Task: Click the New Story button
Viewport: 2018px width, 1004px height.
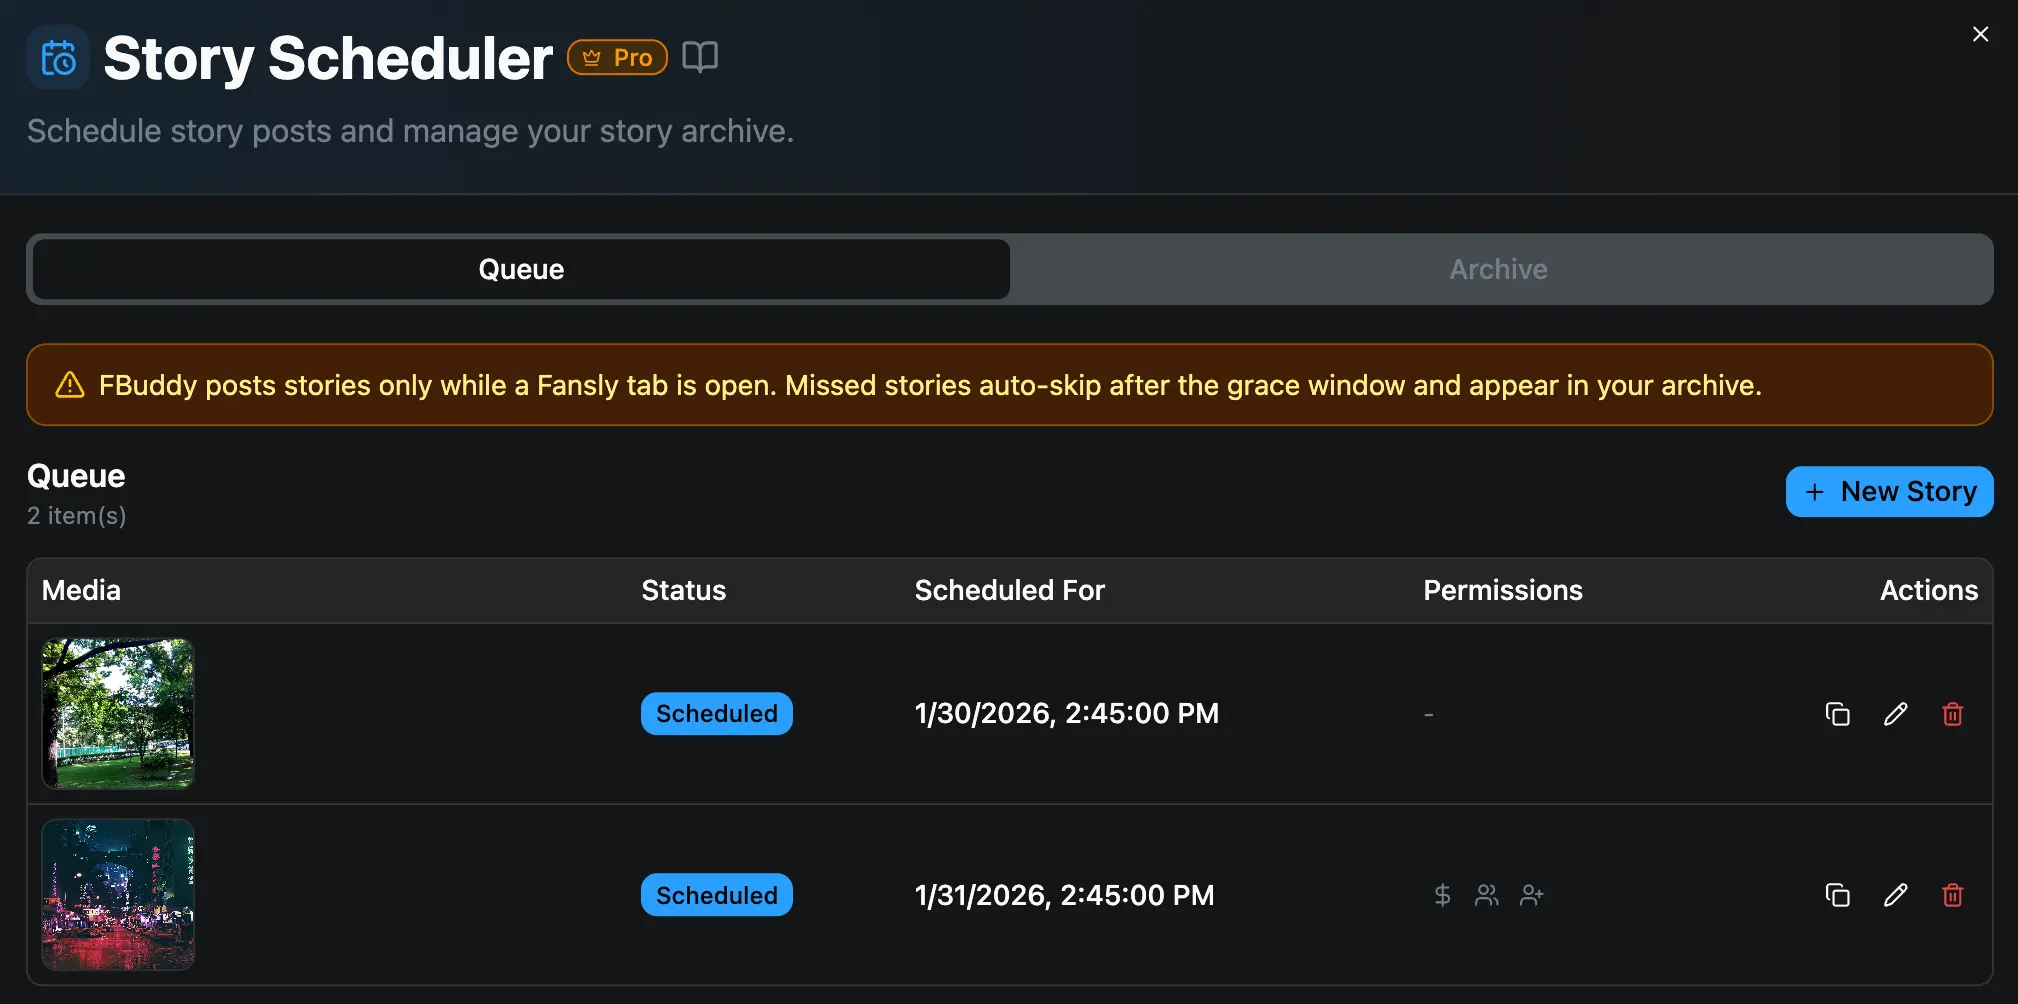Action: coord(1888,491)
